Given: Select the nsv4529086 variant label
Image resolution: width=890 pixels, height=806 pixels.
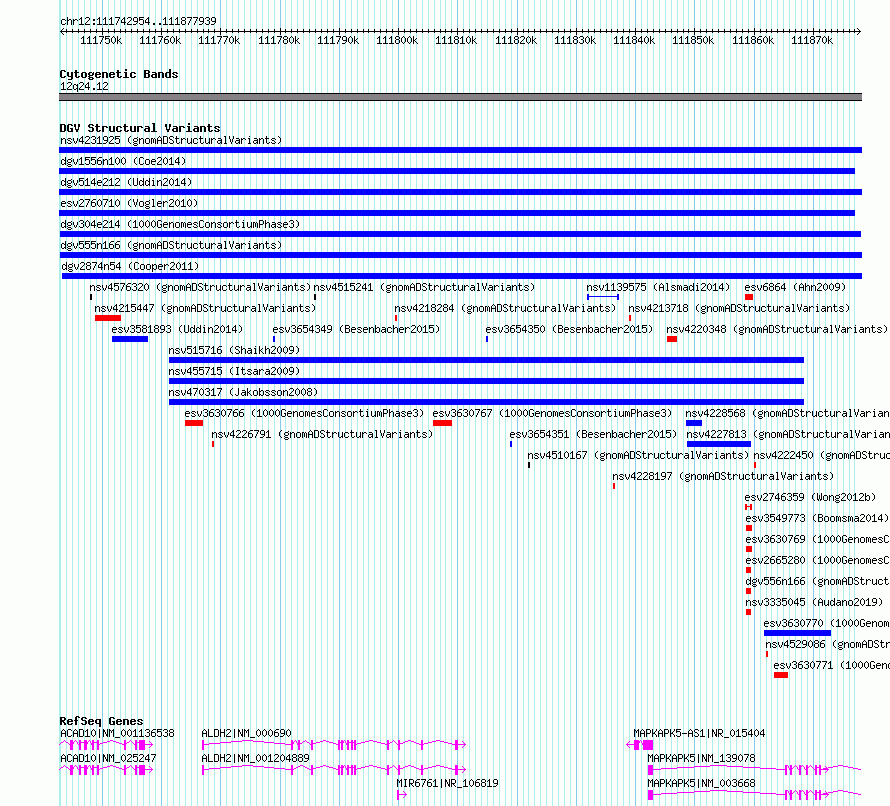Looking at the screenshot, I should tap(828, 644).
